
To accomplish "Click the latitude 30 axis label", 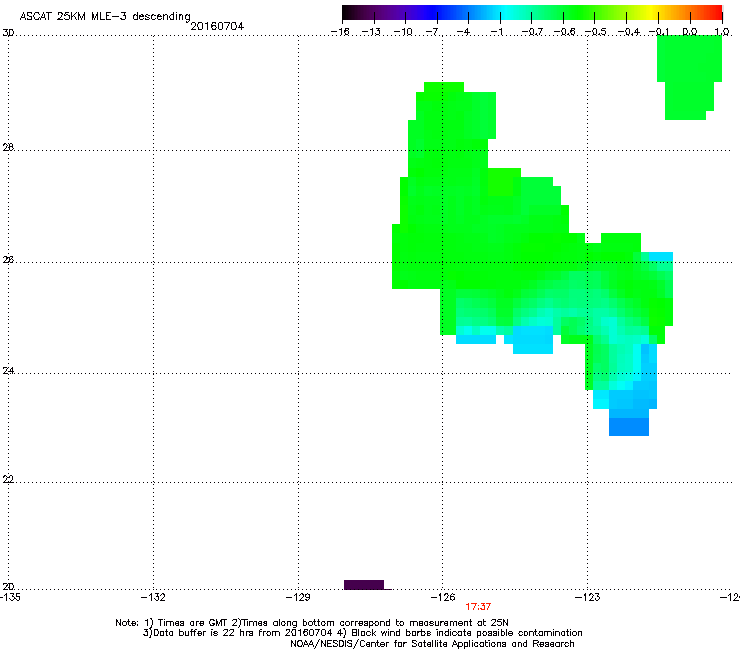I will [8, 33].
